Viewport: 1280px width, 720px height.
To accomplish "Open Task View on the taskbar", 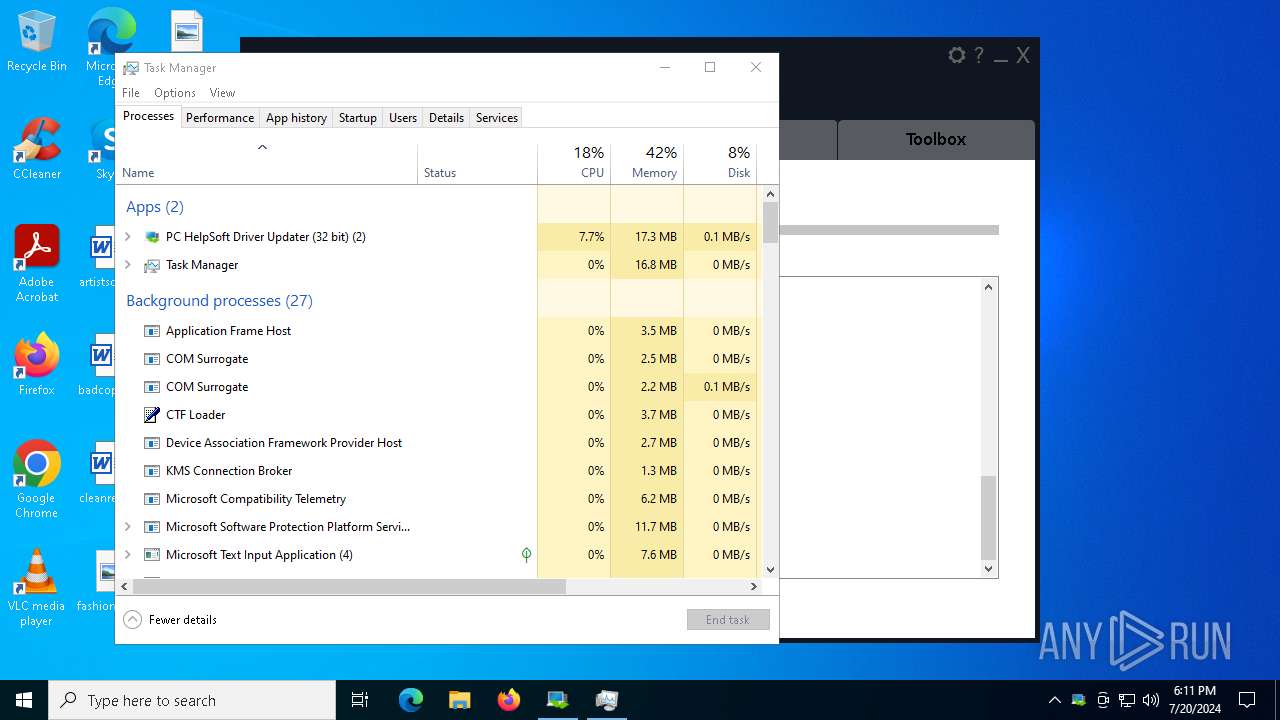I will click(x=360, y=700).
